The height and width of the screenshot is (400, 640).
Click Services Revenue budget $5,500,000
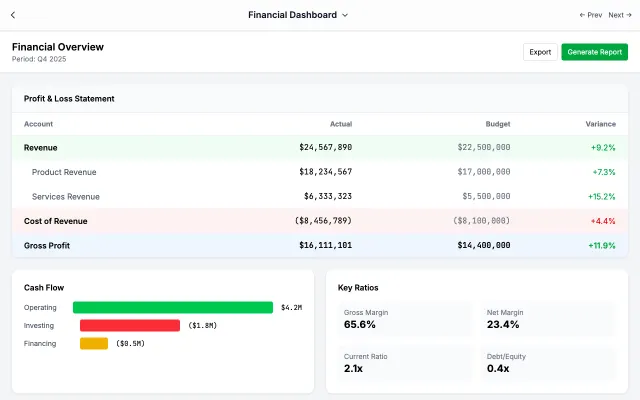486,196
